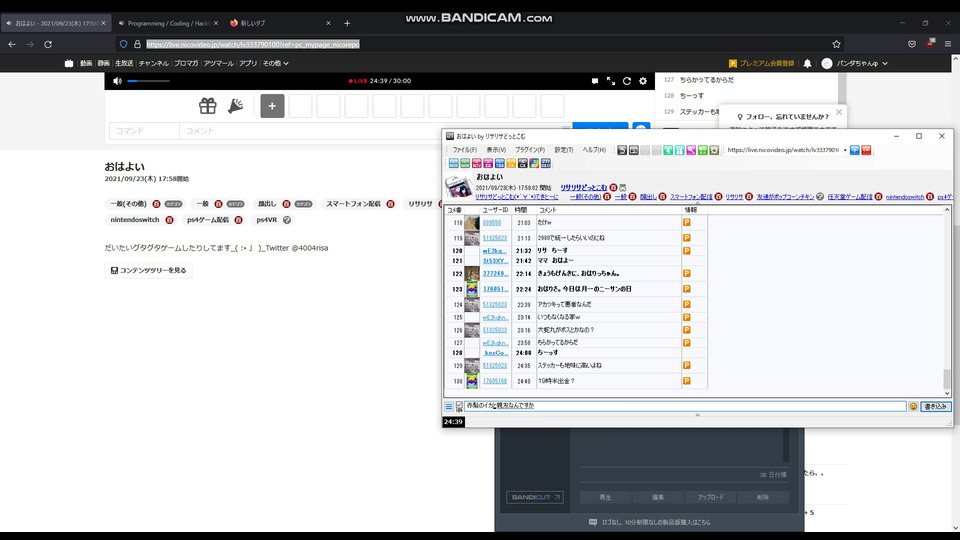Open the list menu icon left of the comment input
The image size is (960, 540).
pos(449,407)
